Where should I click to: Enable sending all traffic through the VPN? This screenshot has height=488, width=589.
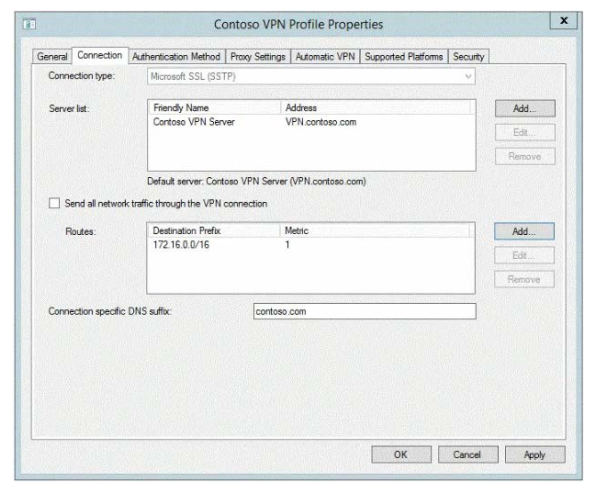(x=54, y=204)
